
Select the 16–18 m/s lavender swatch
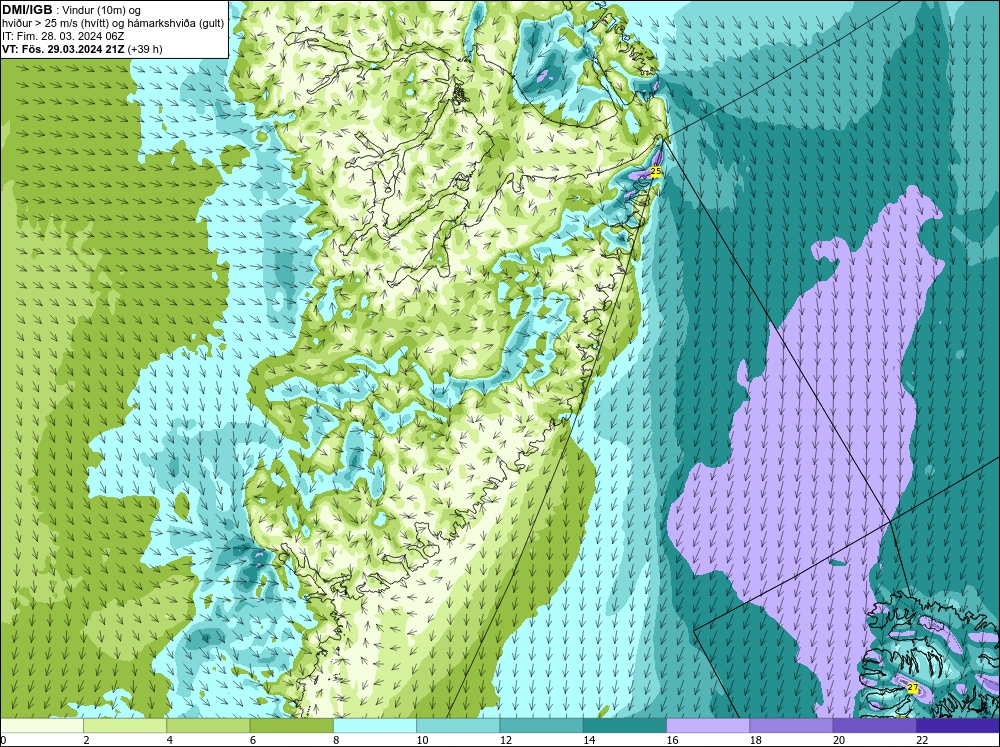708,725
